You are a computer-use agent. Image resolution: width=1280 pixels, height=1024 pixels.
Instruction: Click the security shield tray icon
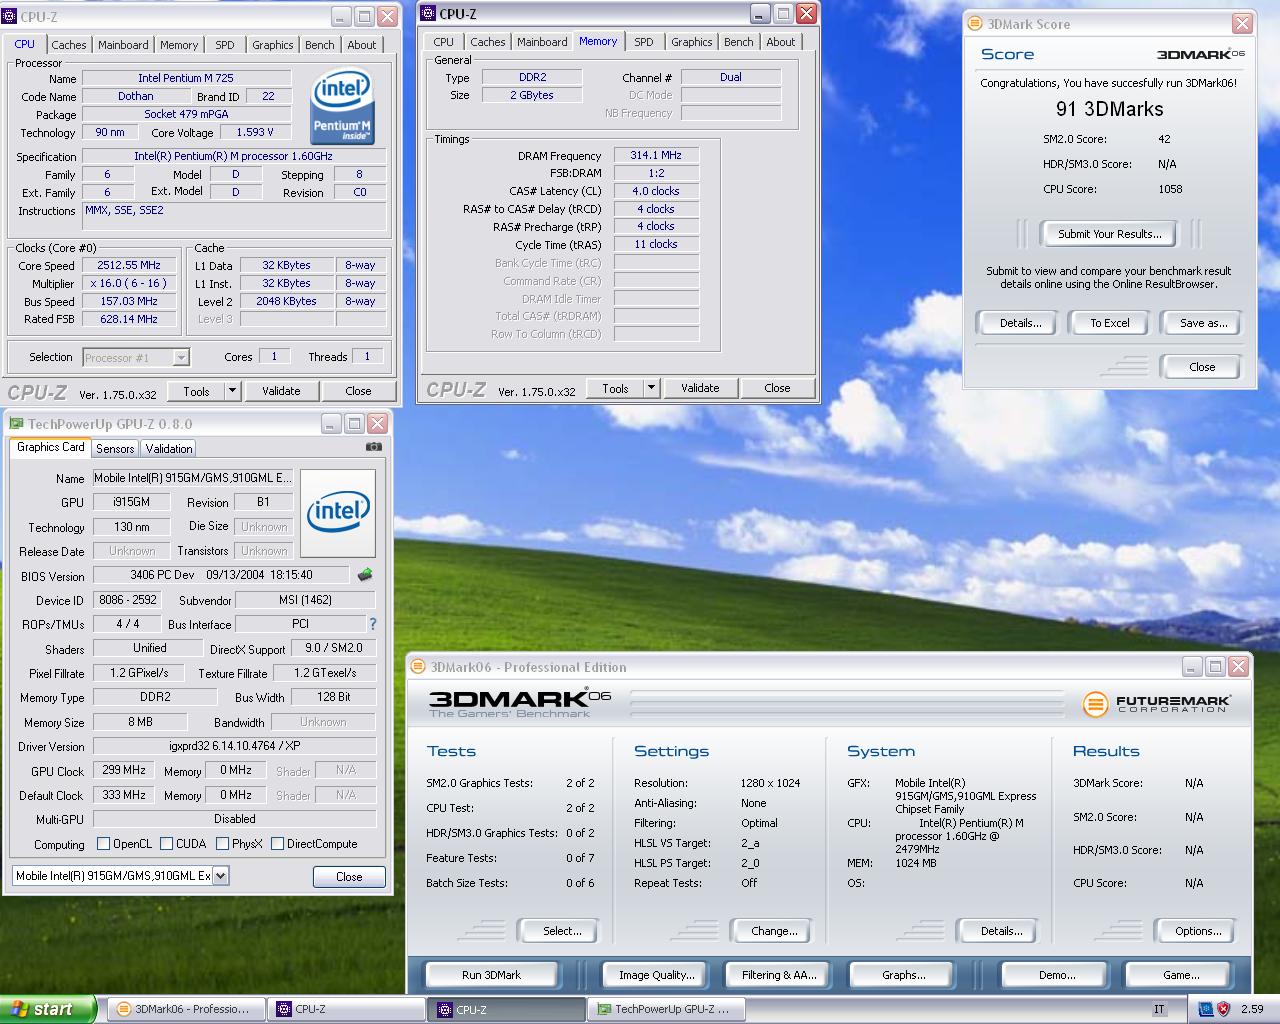pos(1223,1009)
